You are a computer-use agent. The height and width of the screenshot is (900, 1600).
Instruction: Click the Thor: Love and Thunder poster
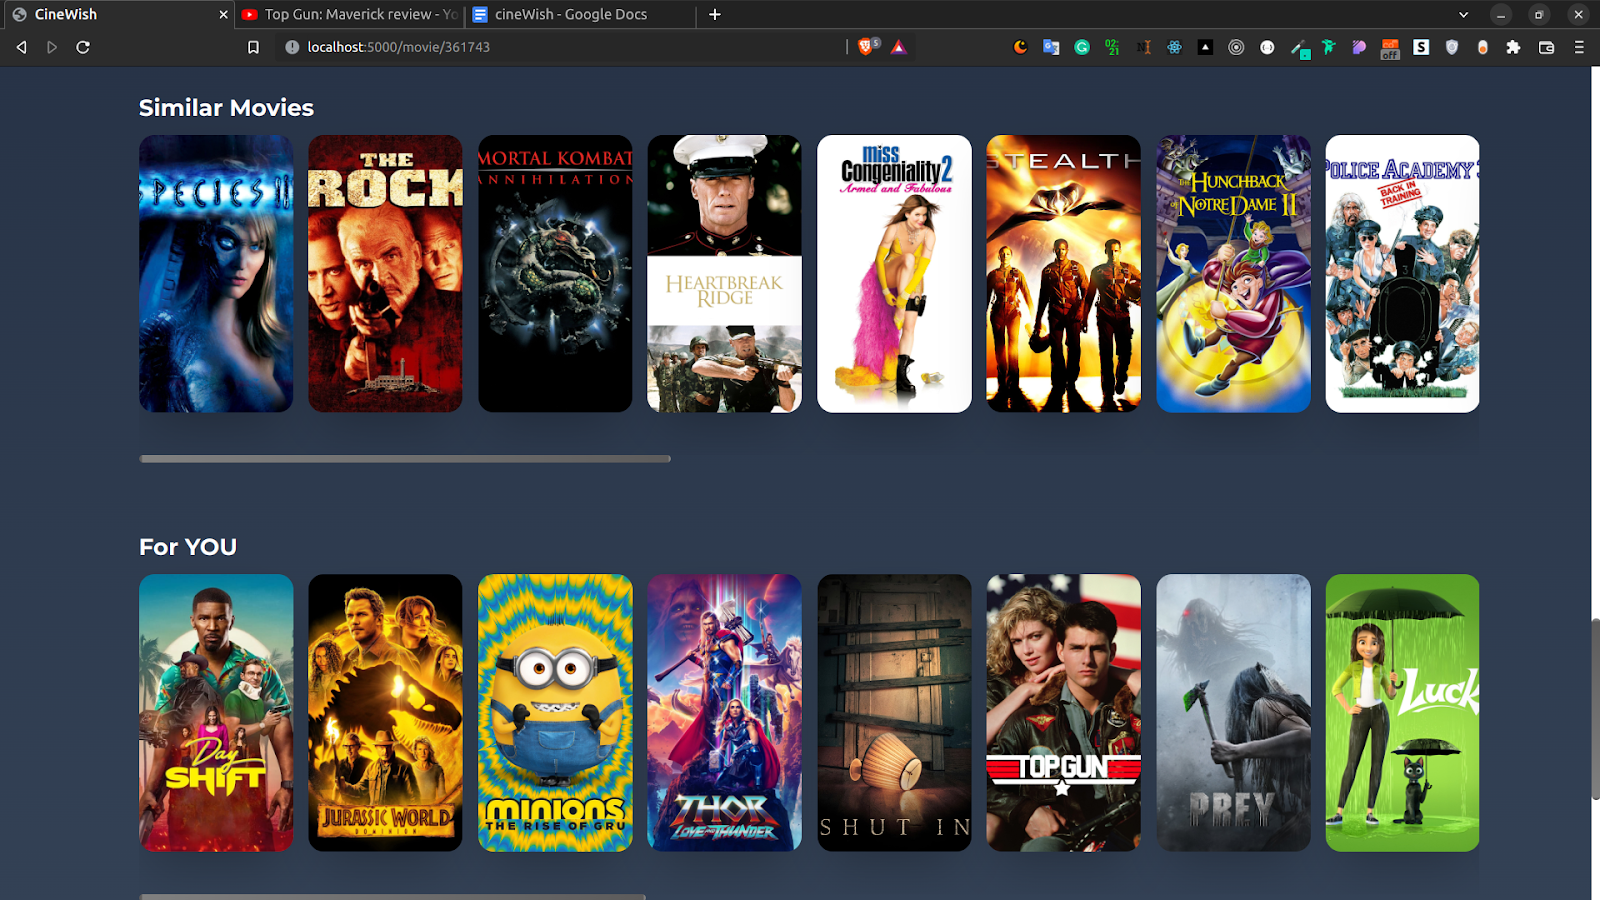724,713
